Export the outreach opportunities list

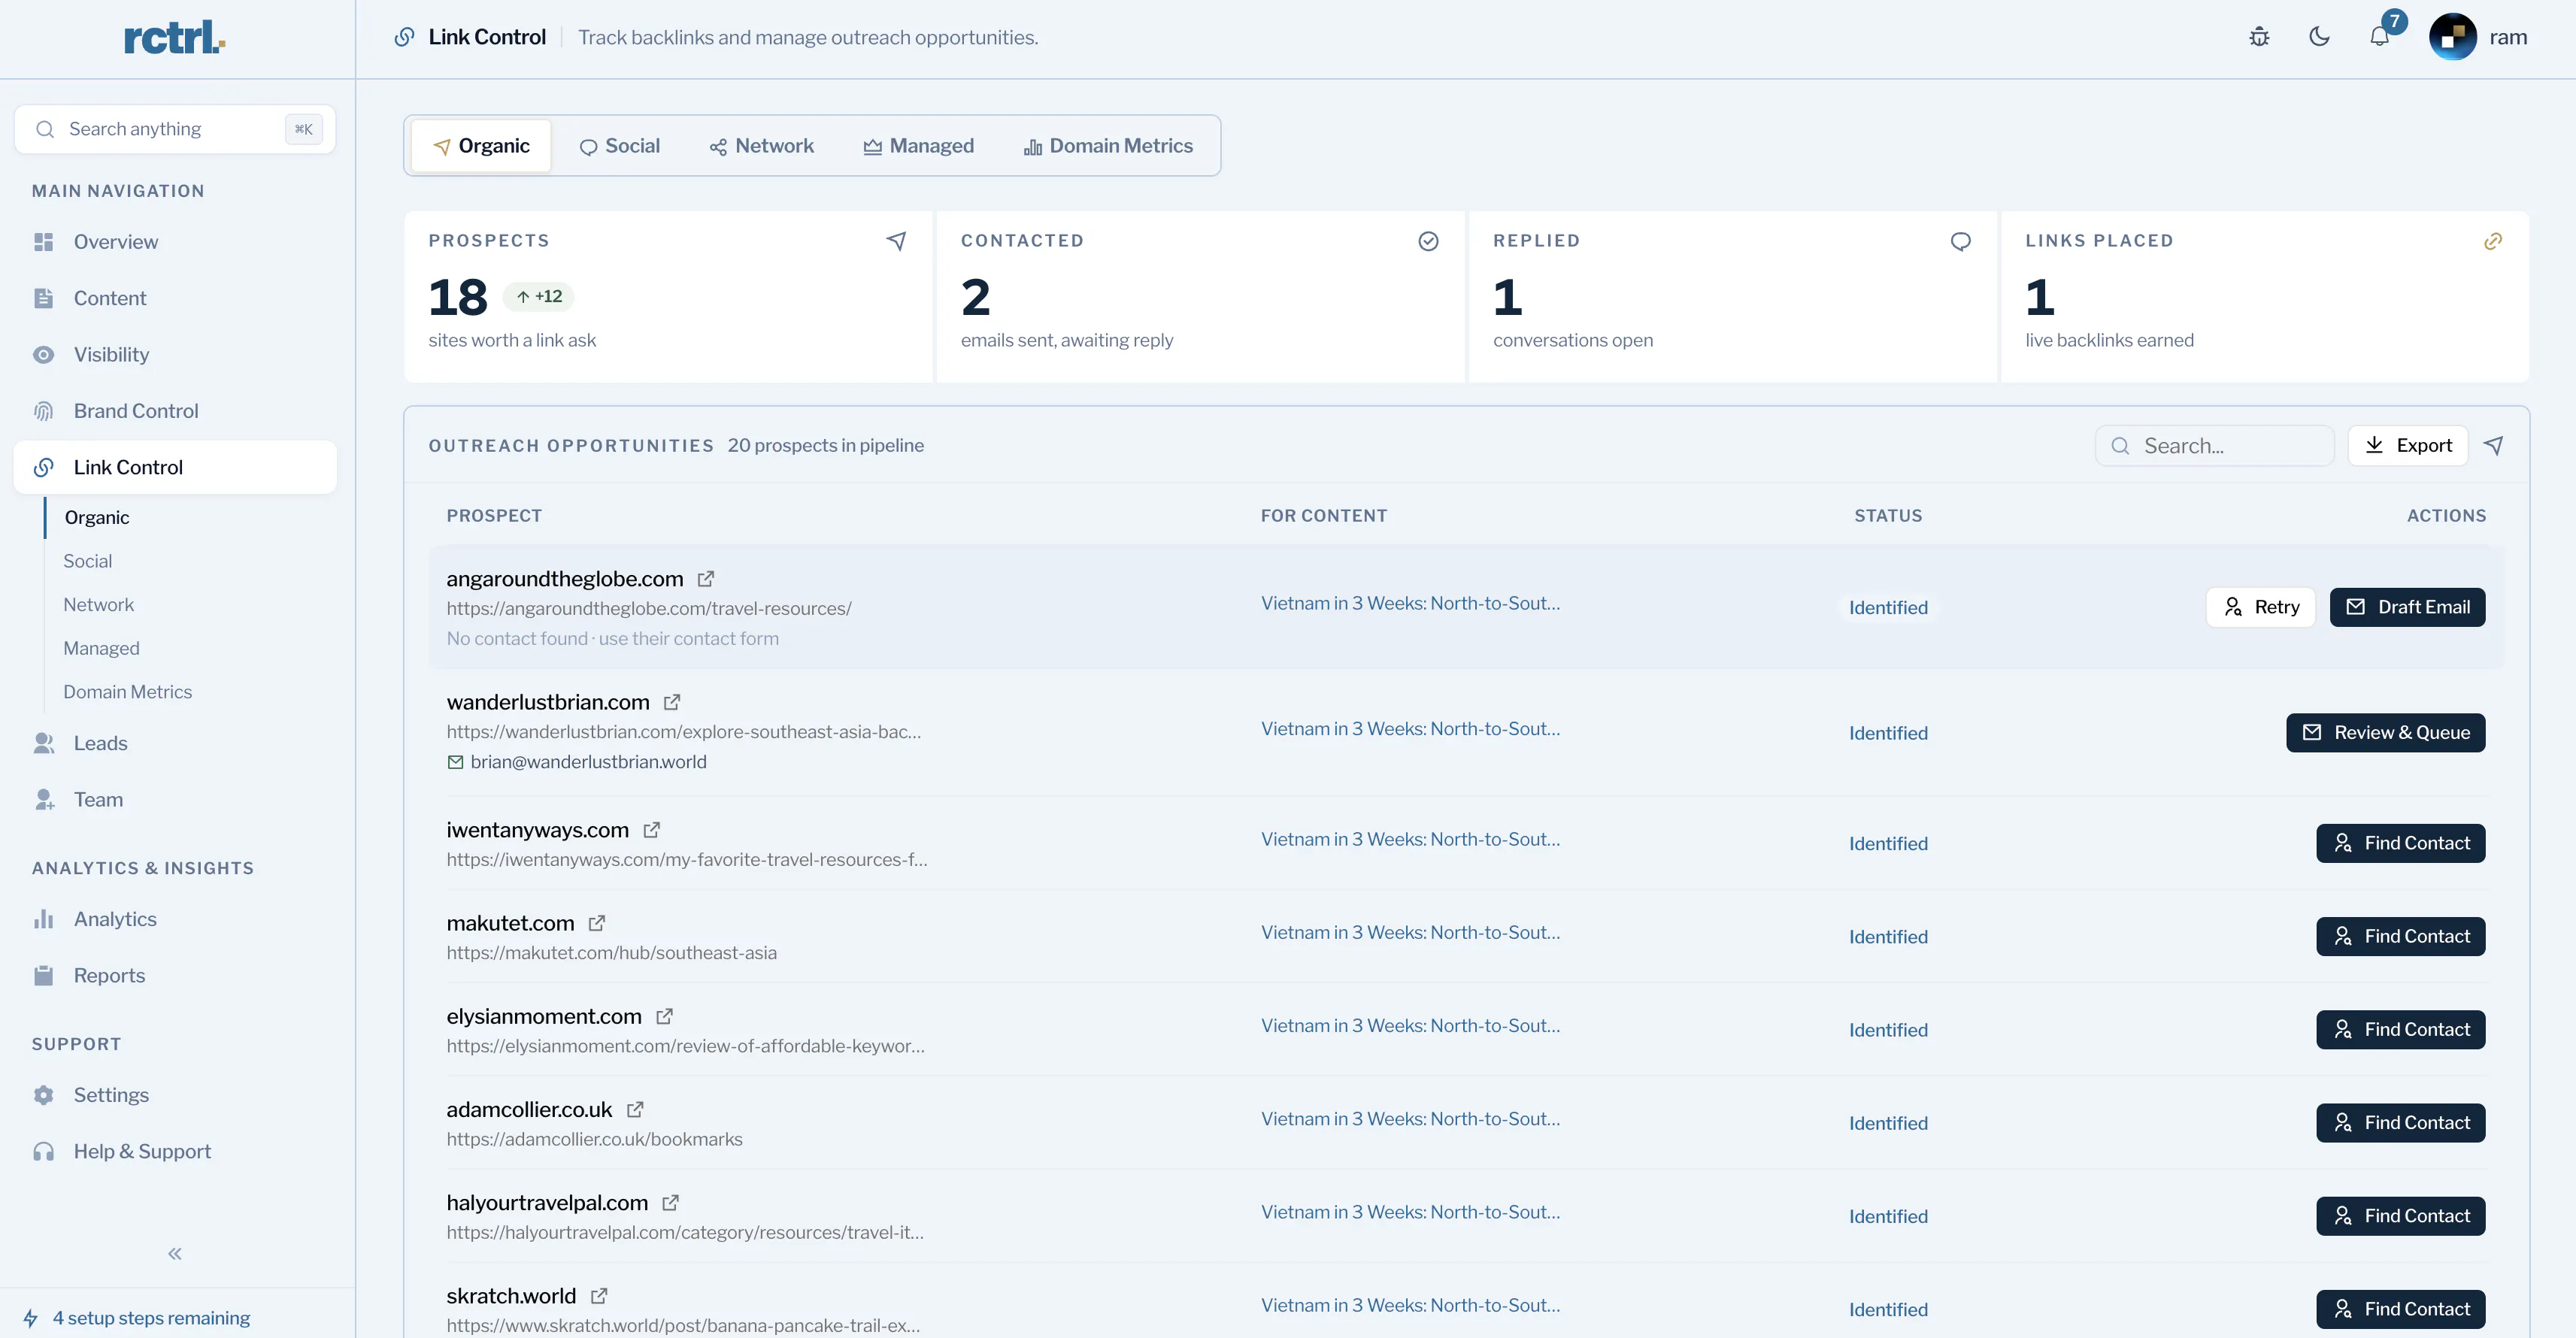[2408, 445]
